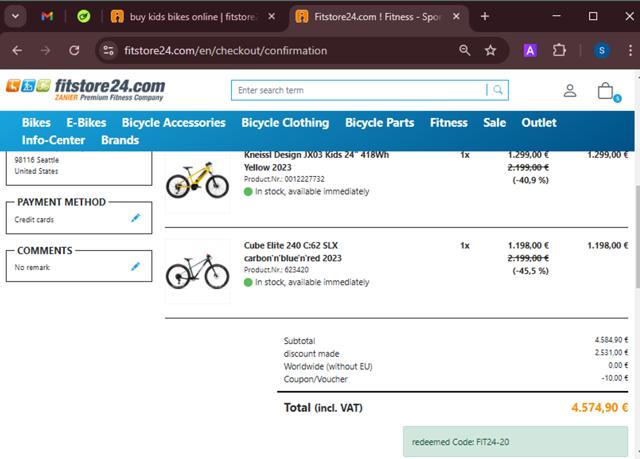
Task: Close the buy kids bikes online tab
Action: point(271,16)
